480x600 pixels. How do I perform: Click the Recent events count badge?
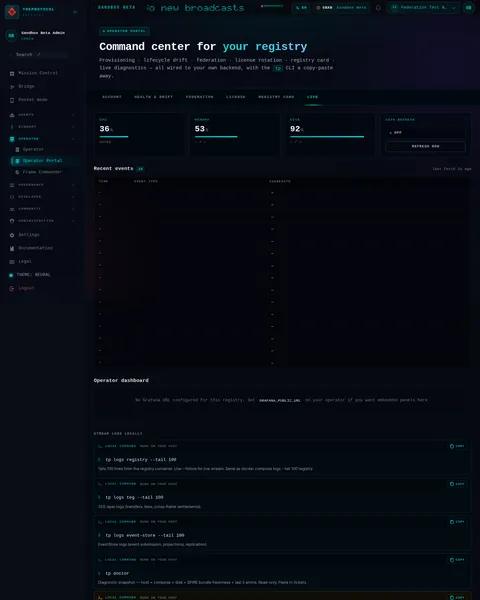(140, 169)
